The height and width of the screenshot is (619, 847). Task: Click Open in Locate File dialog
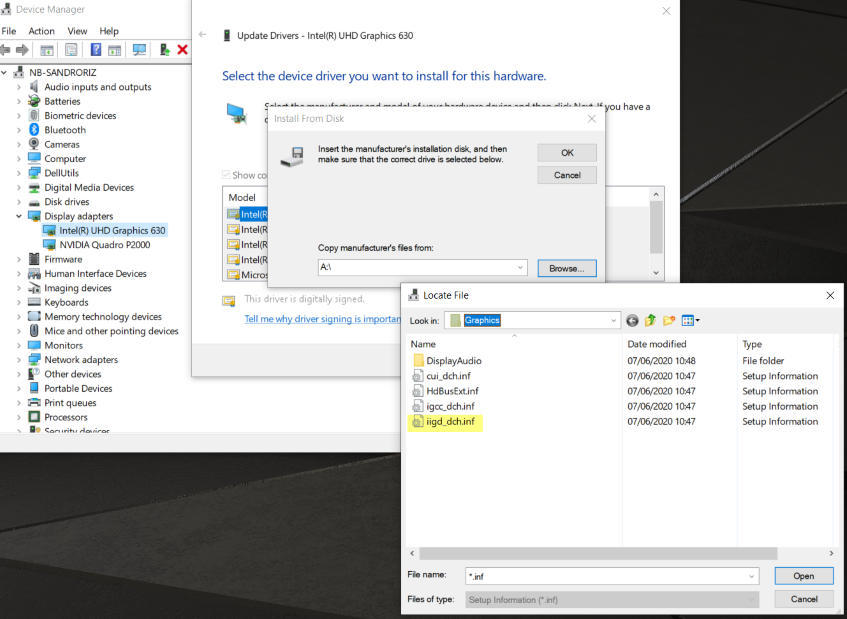point(804,576)
